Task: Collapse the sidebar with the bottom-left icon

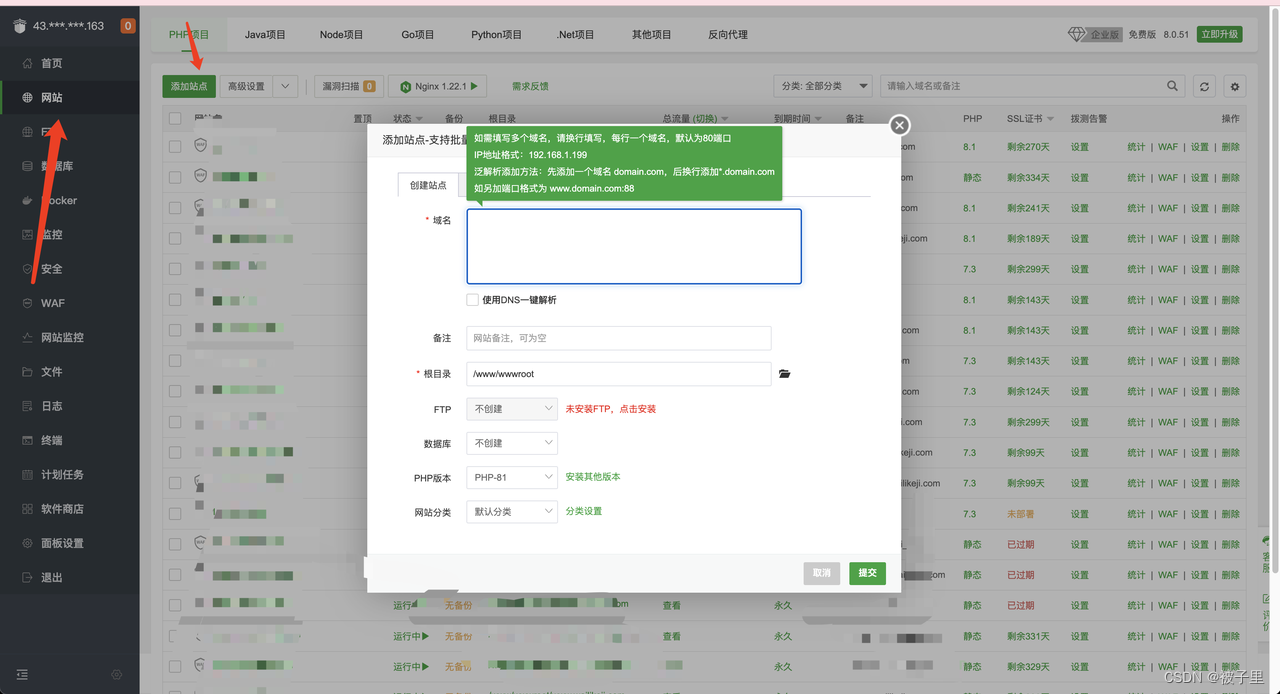Action: [22, 675]
